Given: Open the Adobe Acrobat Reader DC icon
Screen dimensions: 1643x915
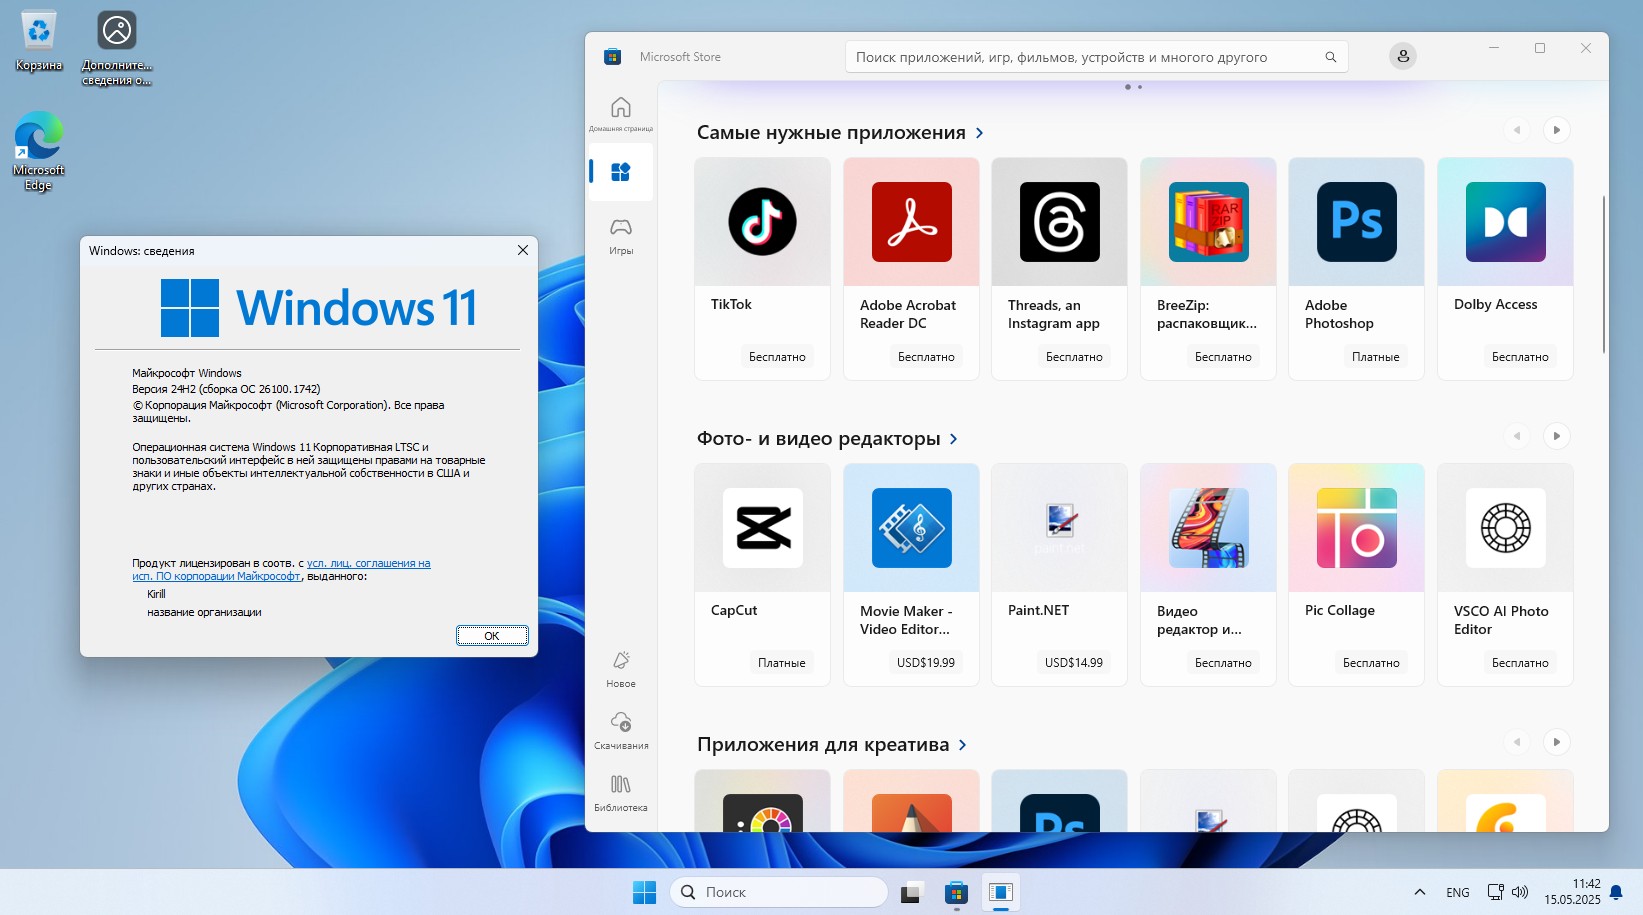Looking at the screenshot, I should click(911, 222).
